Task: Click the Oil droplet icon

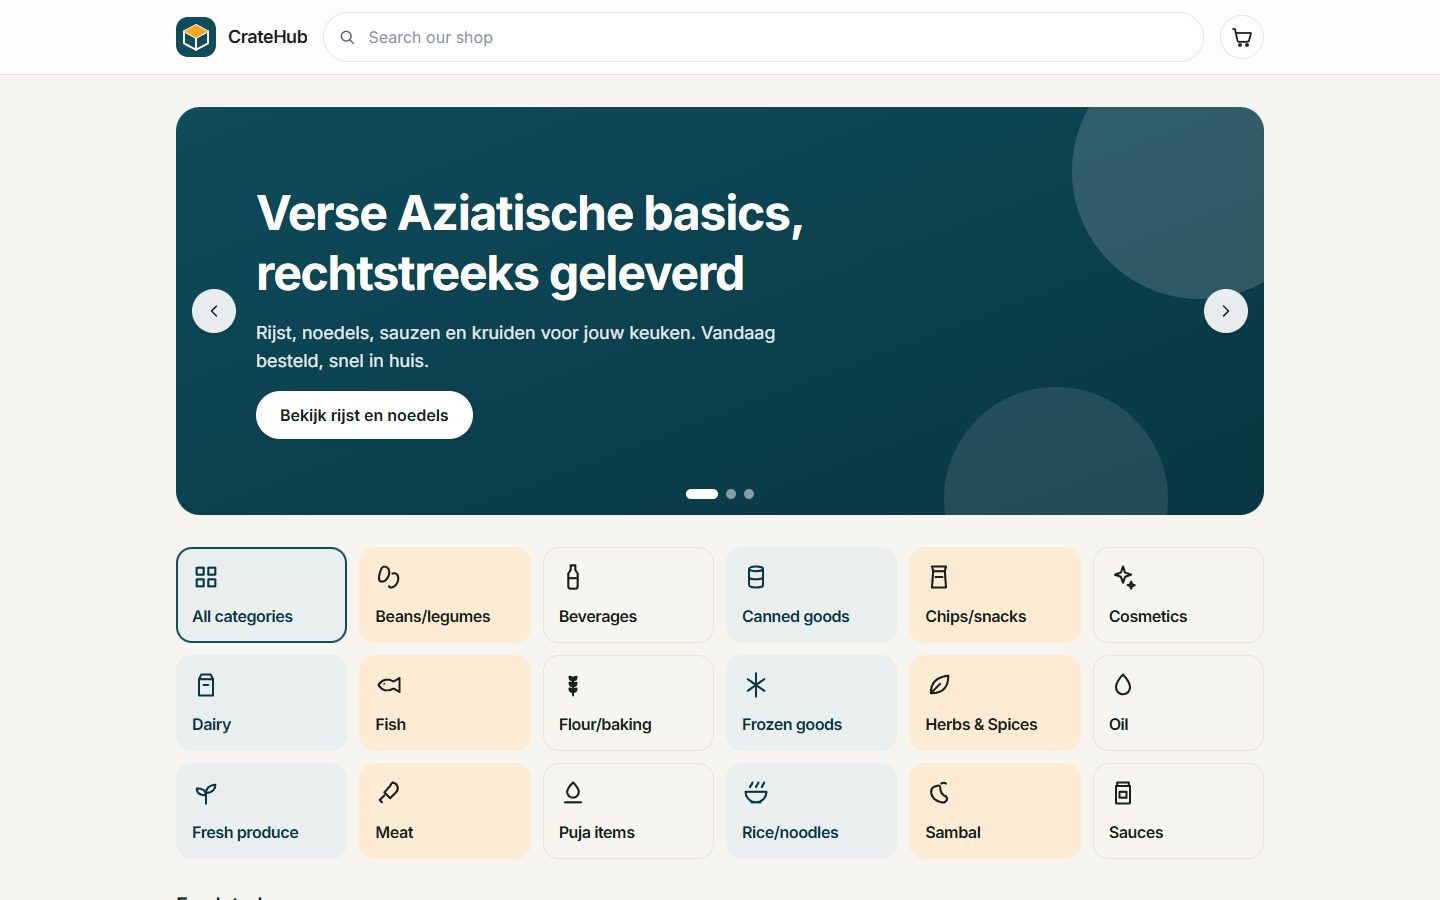Action: point(1123,685)
